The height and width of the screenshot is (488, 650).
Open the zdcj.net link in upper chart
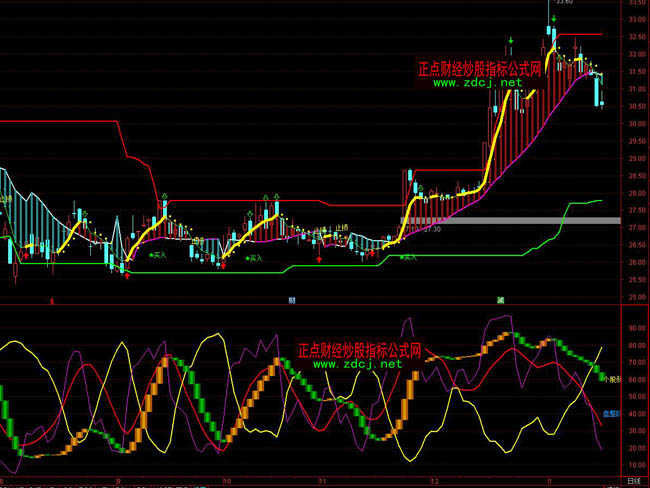click(x=478, y=83)
